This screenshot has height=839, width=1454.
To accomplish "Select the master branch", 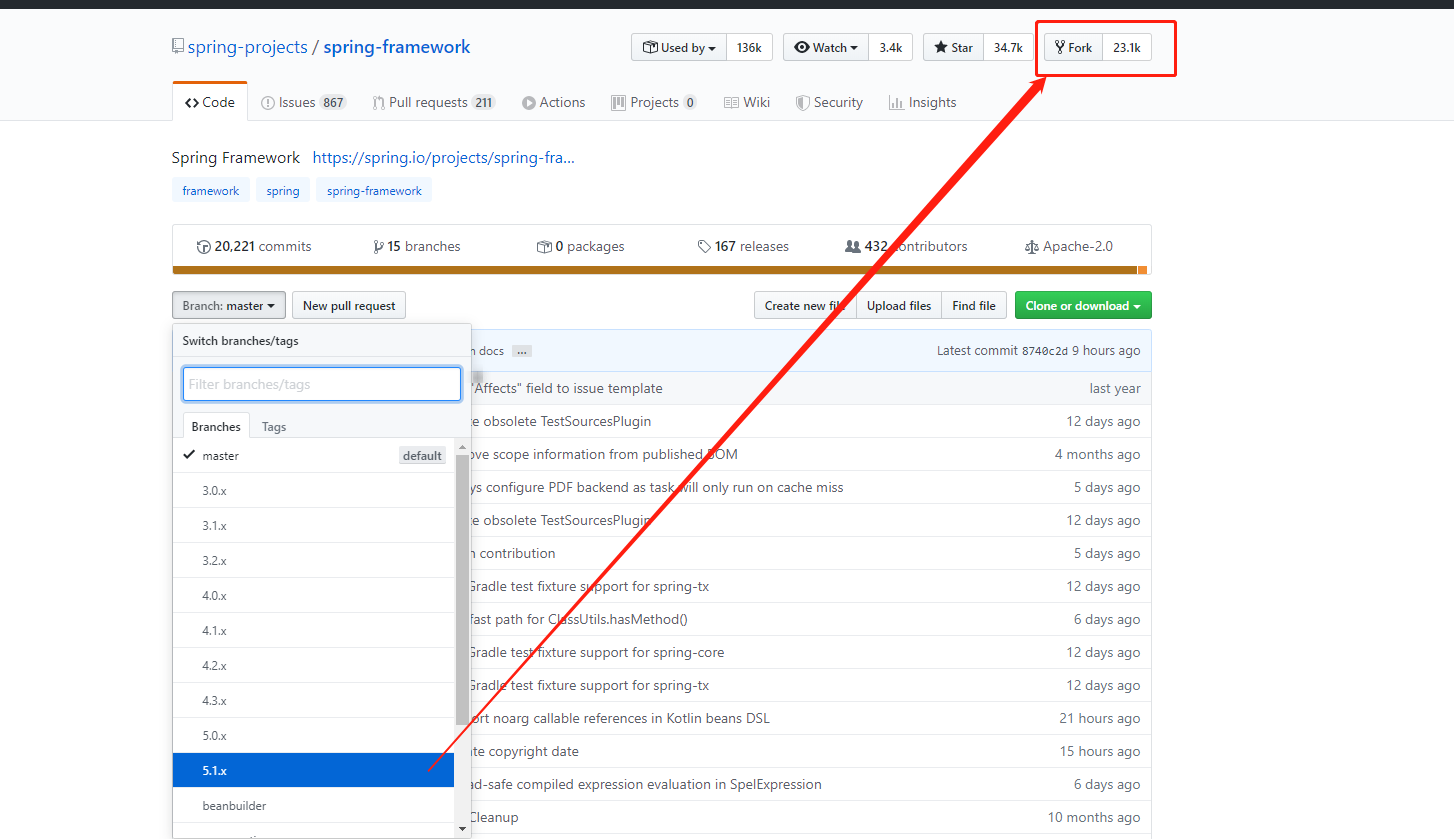I will [x=314, y=455].
